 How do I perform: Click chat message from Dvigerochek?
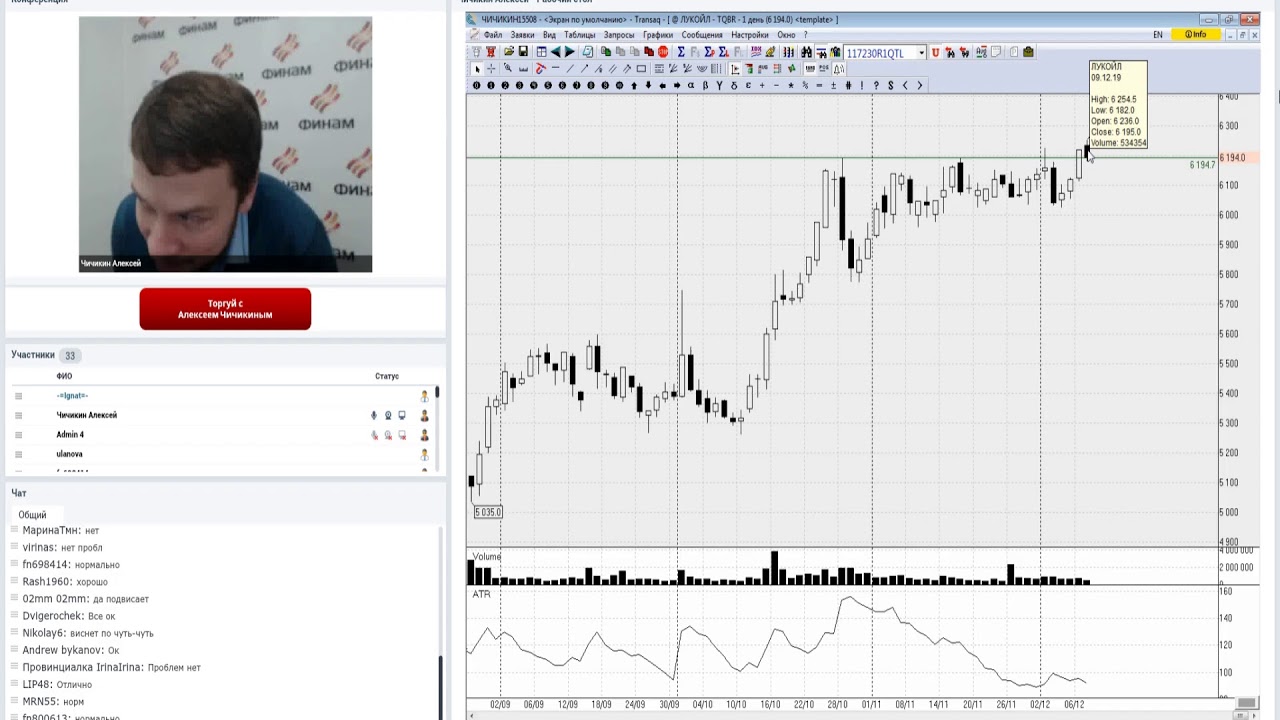[69, 616]
